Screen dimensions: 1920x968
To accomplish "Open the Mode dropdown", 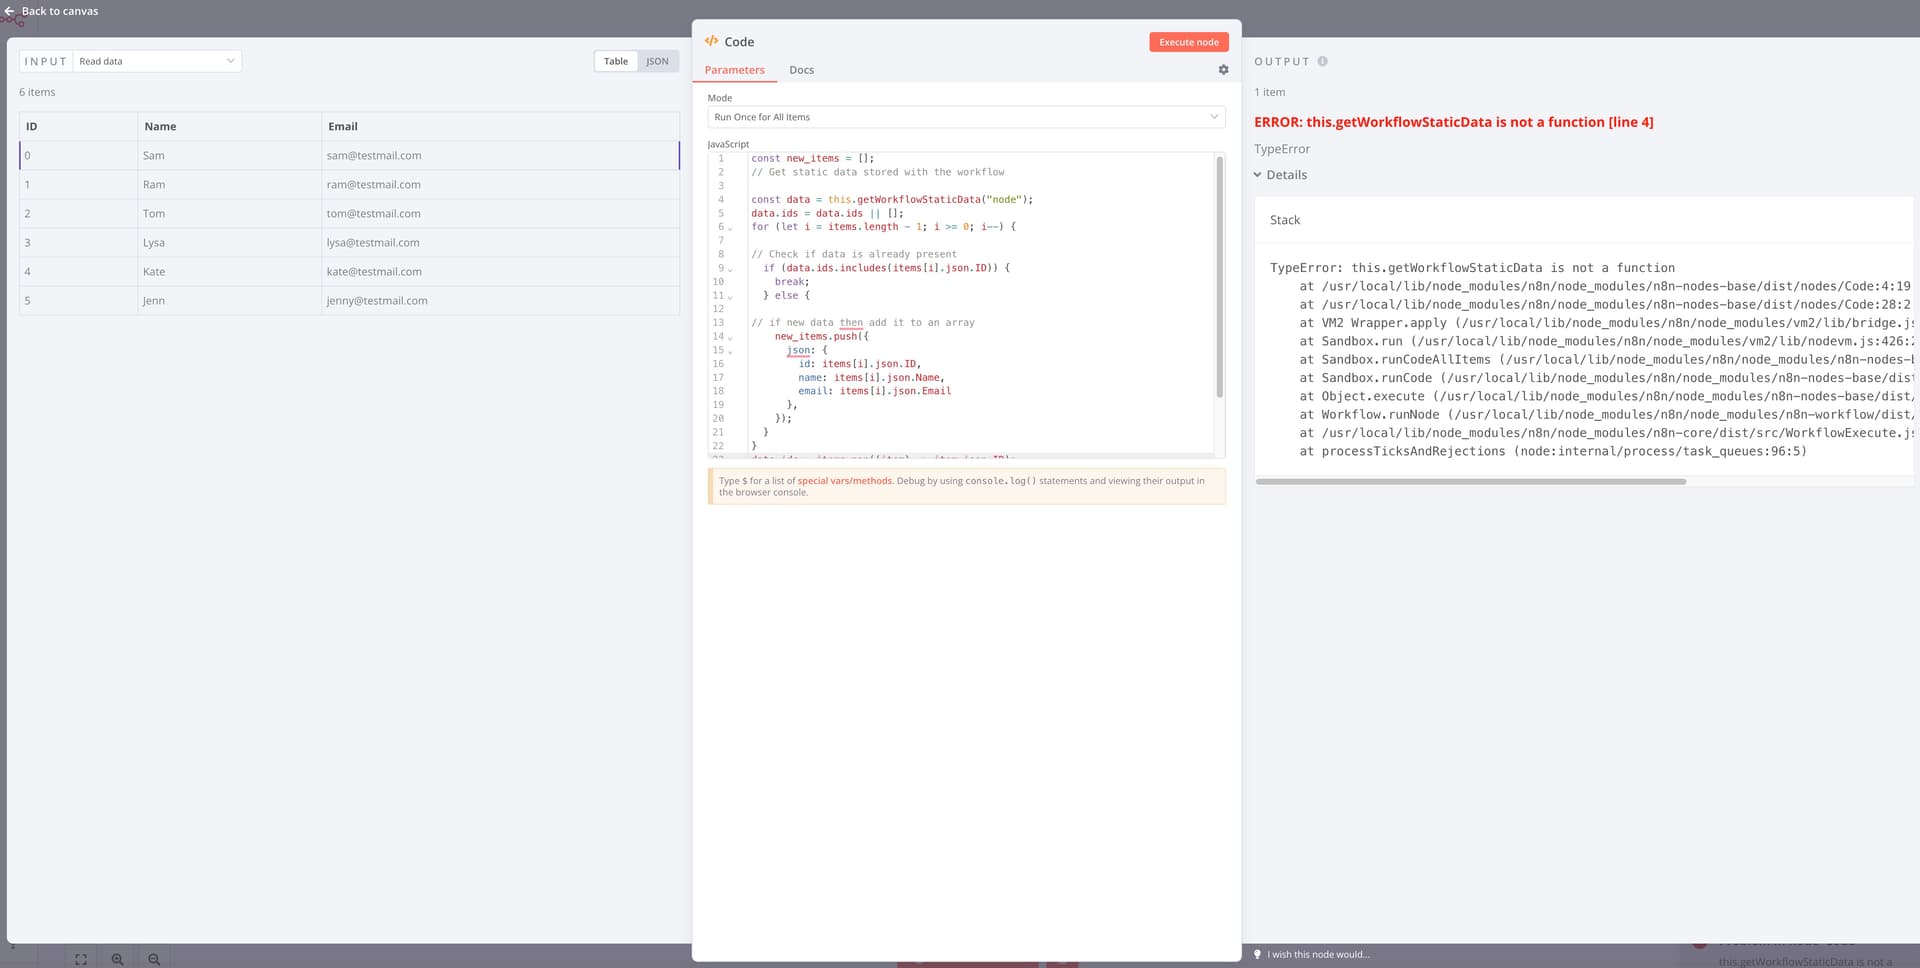I will (966, 117).
